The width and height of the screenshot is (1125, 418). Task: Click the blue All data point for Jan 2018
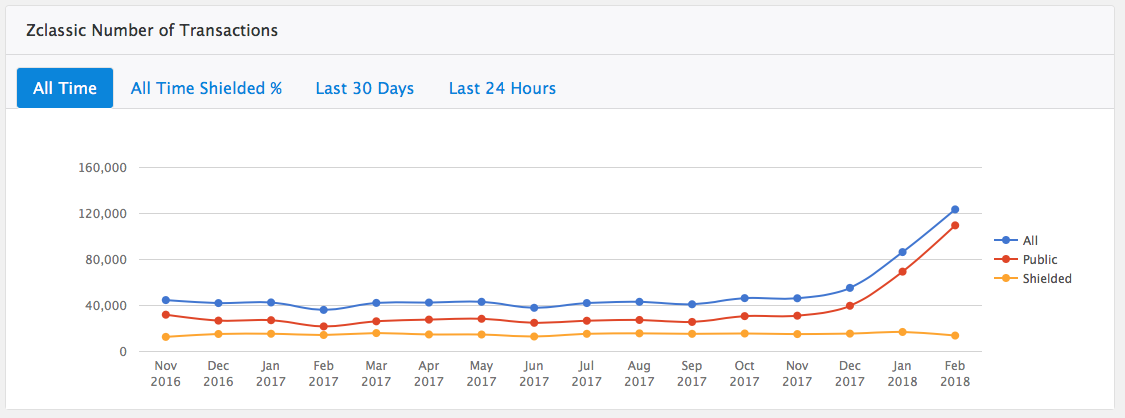[903, 252]
